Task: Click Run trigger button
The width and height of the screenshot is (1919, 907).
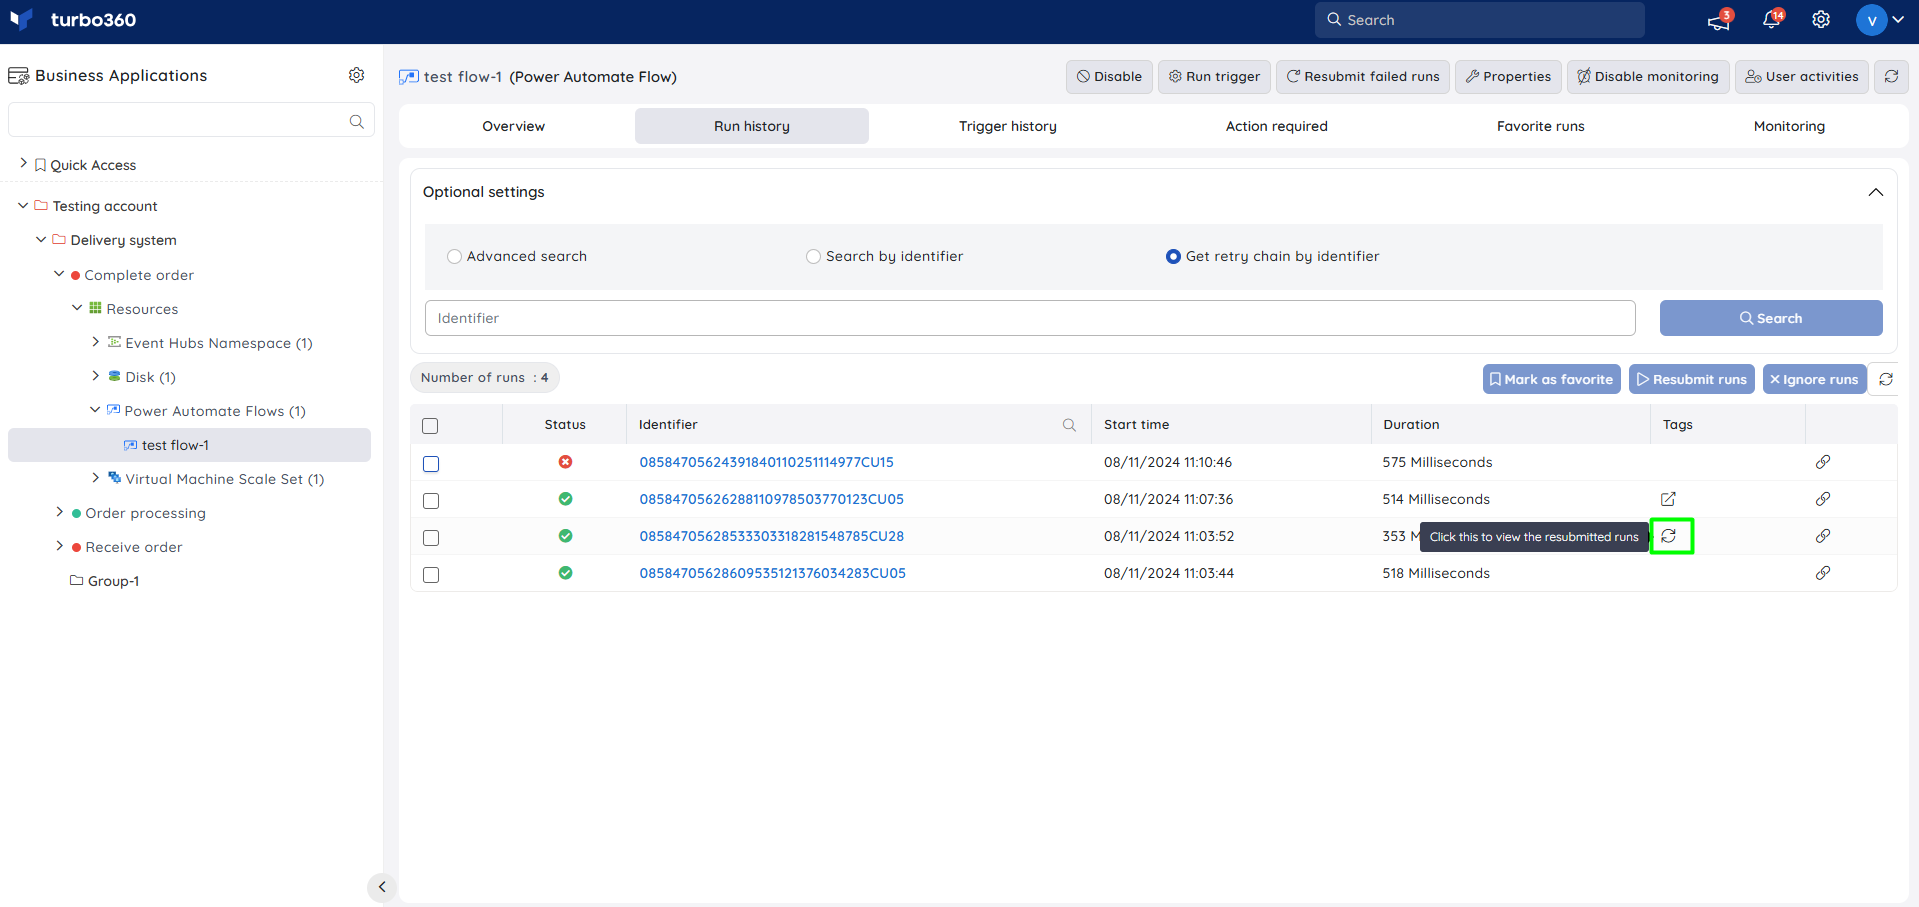Action: pos(1215,77)
